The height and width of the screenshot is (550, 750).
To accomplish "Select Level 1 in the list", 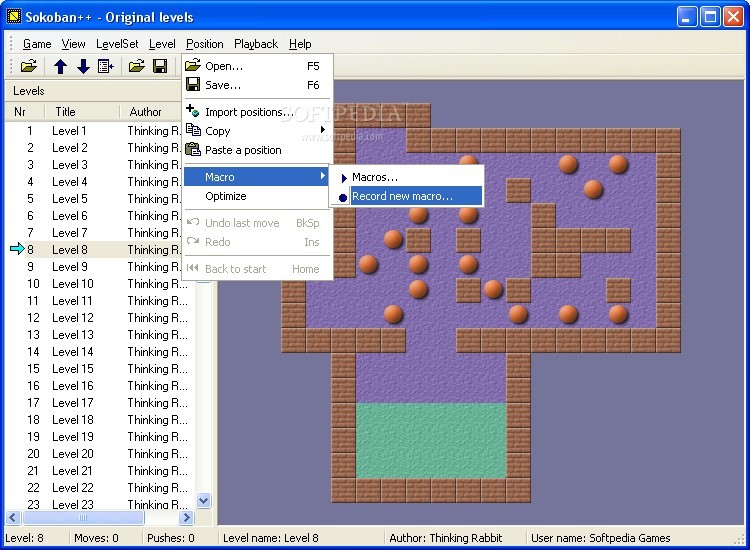I will coord(94,131).
